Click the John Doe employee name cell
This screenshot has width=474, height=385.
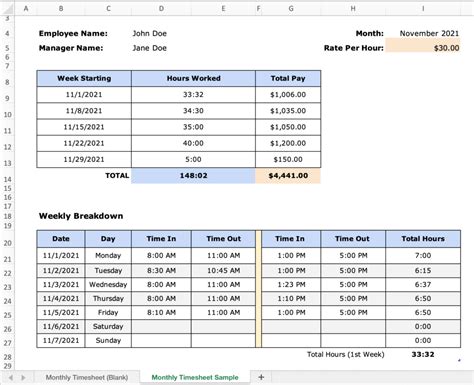149,33
